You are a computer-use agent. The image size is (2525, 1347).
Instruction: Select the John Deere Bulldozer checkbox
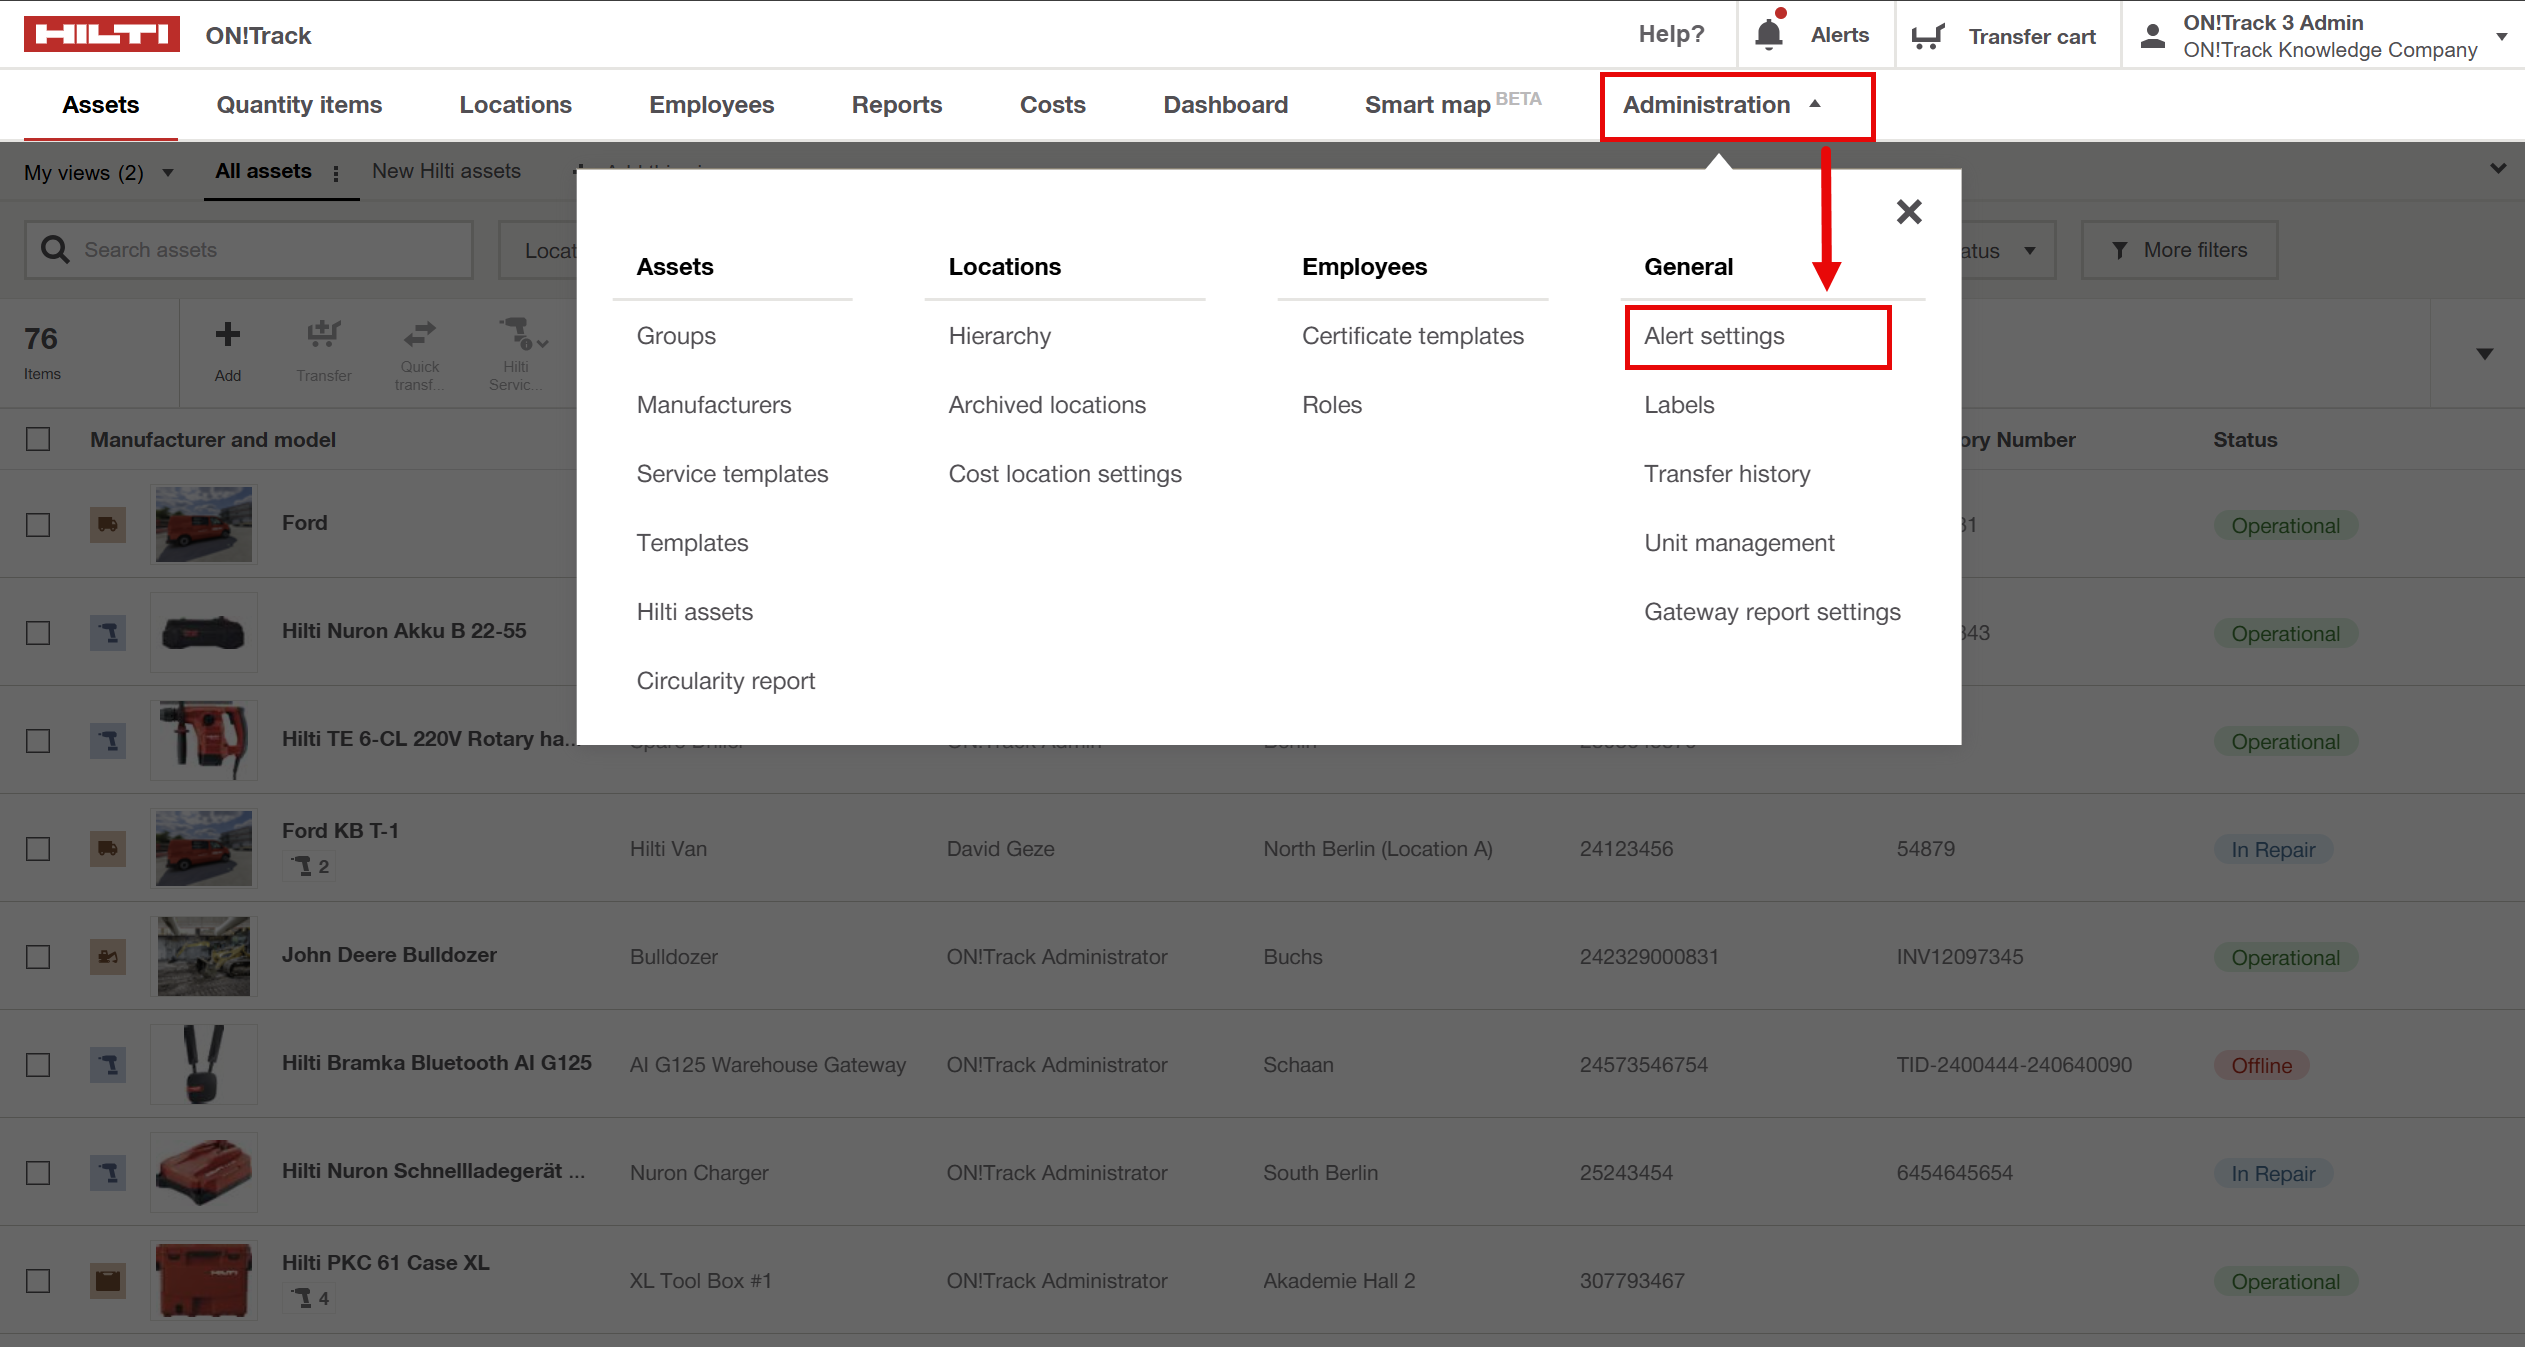click(x=38, y=957)
